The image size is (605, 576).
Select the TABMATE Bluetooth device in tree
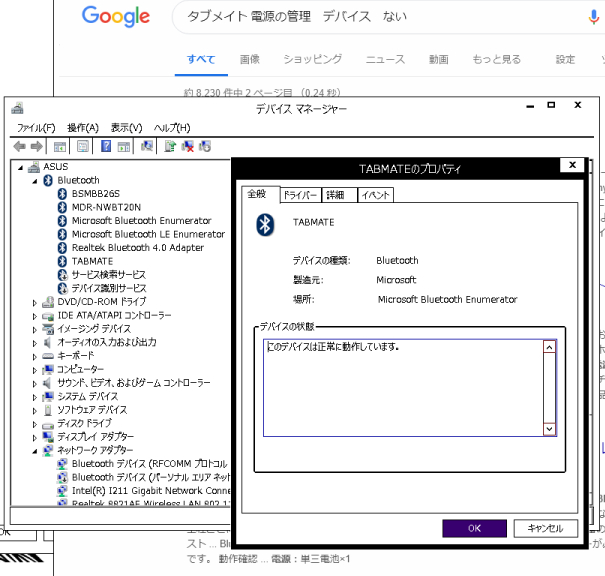click(91, 260)
